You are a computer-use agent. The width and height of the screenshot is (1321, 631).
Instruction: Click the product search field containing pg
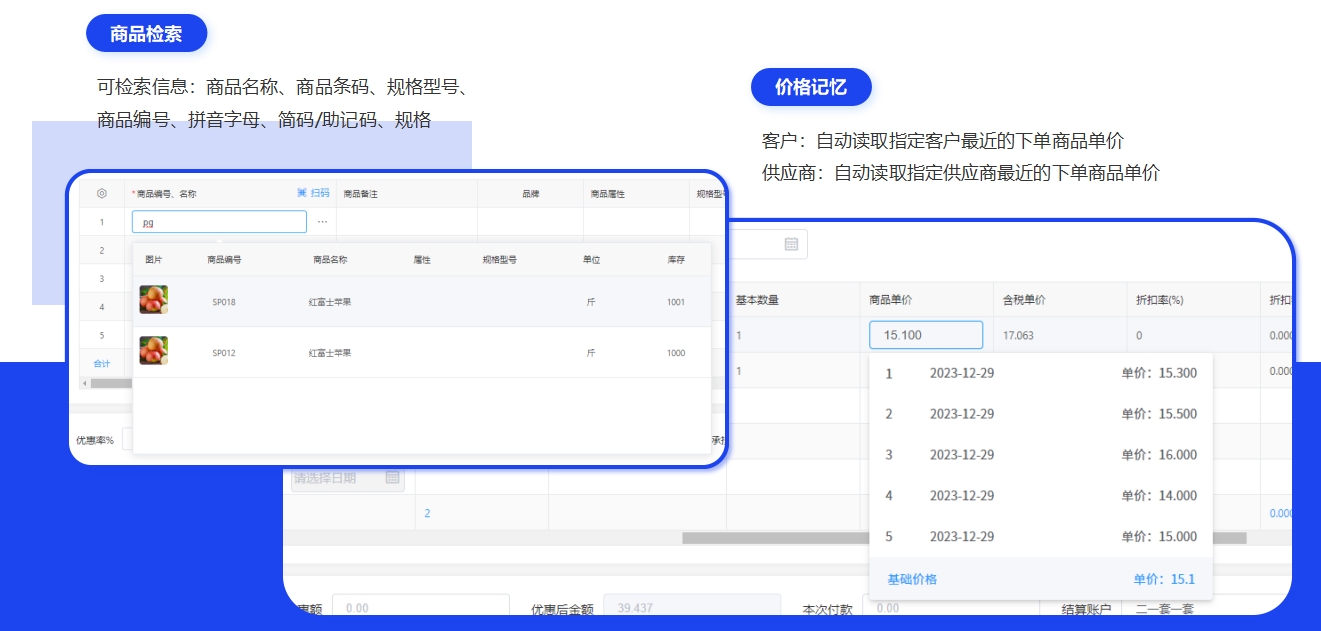pos(219,222)
